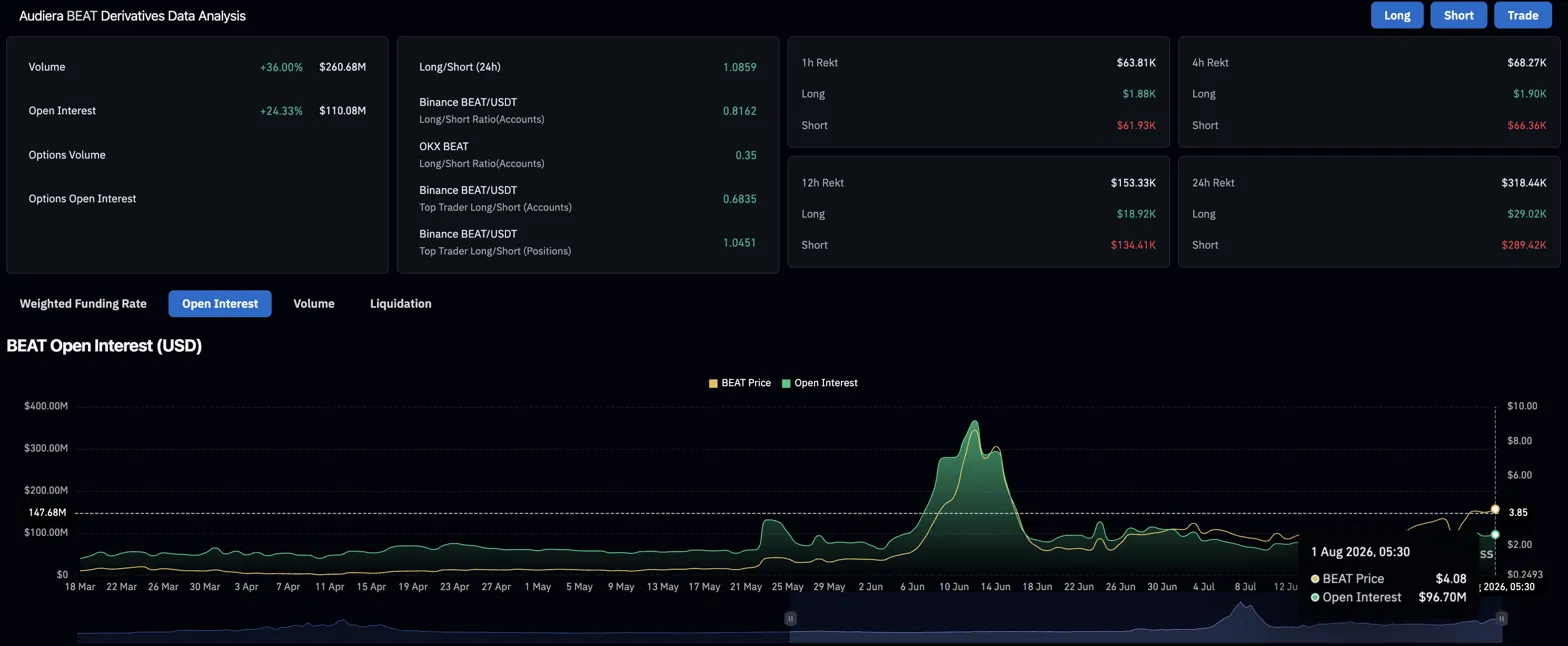The height and width of the screenshot is (646, 1568).
Task: Click the 1h Short value $61.93K
Action: click(x=1136, y=125)
